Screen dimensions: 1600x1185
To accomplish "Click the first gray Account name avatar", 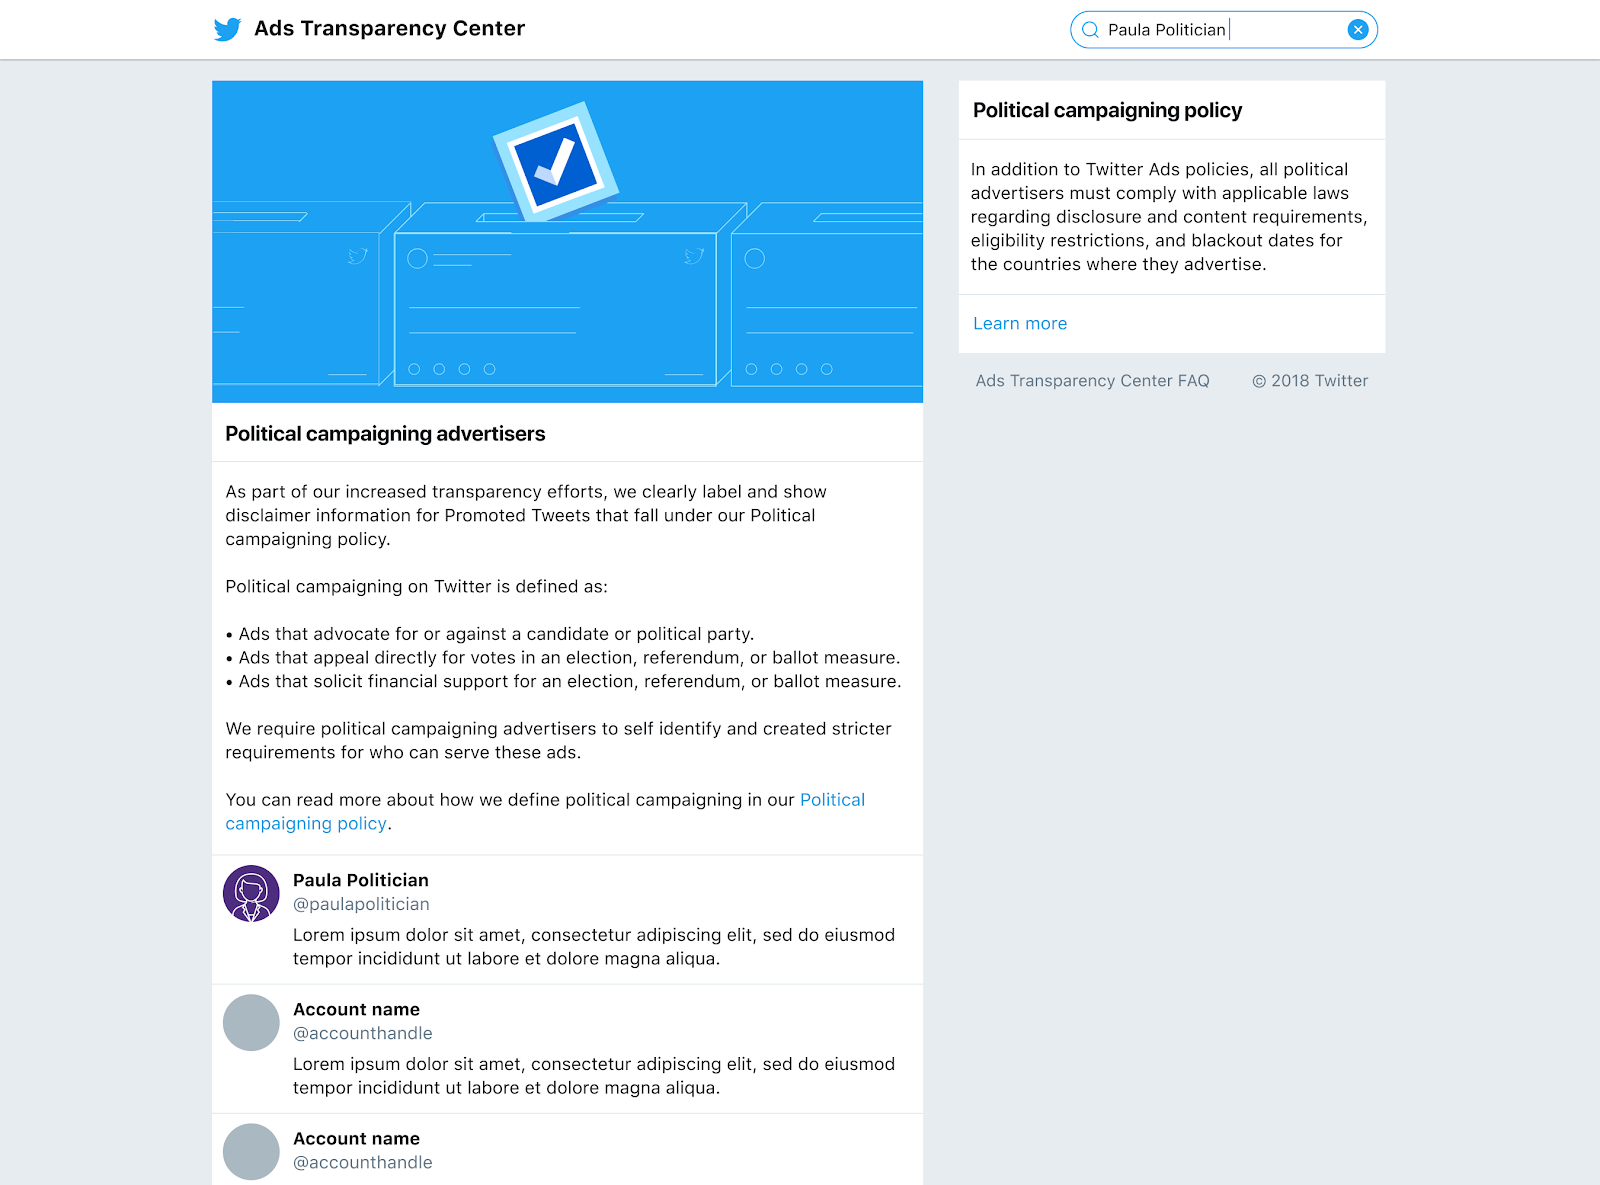I will coord(251,1022).
